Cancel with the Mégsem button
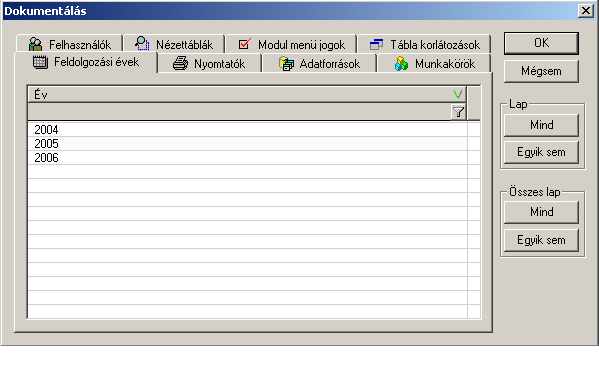The width and height of the screenshot is (599, 384). pos(541,71)
